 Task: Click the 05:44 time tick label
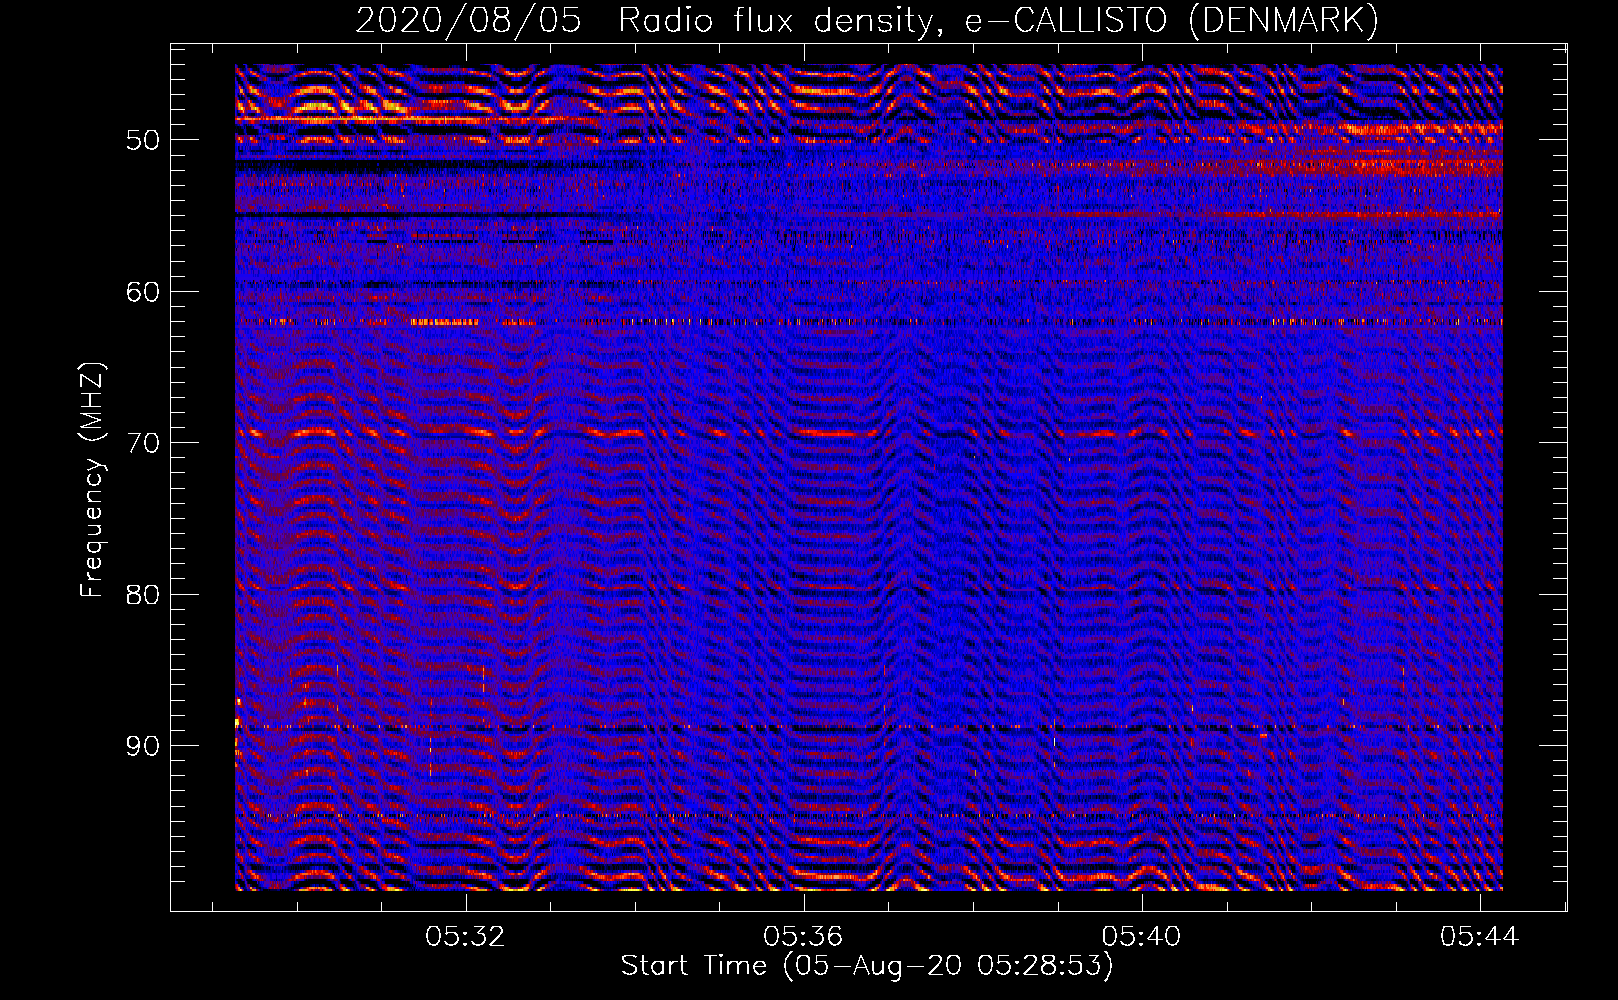tap(1480, 937)
